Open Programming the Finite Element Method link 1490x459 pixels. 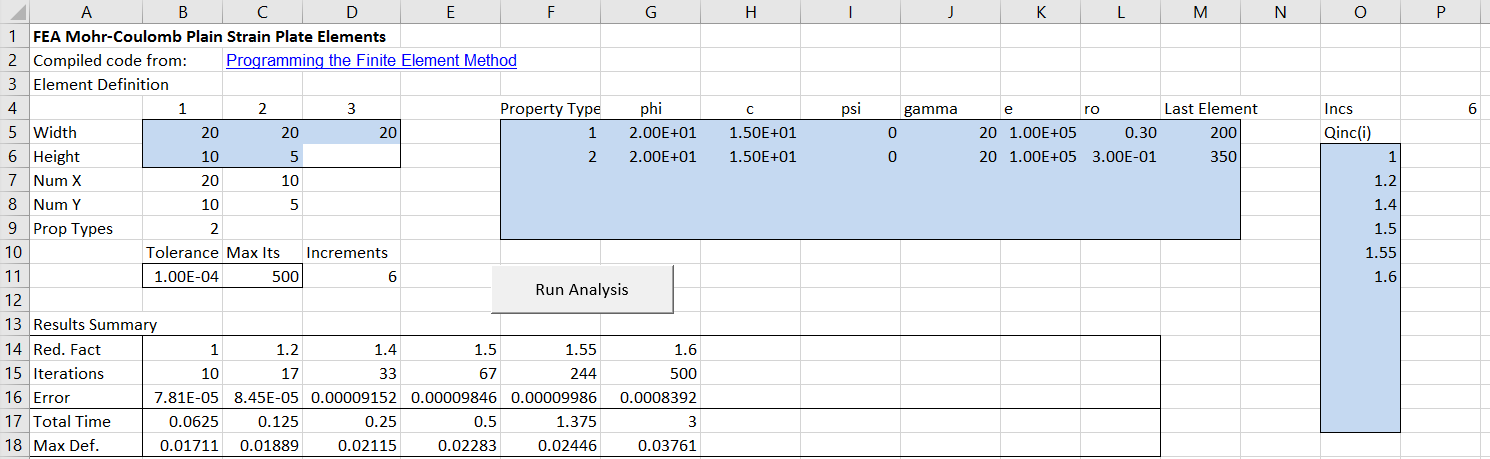point(371,60)
